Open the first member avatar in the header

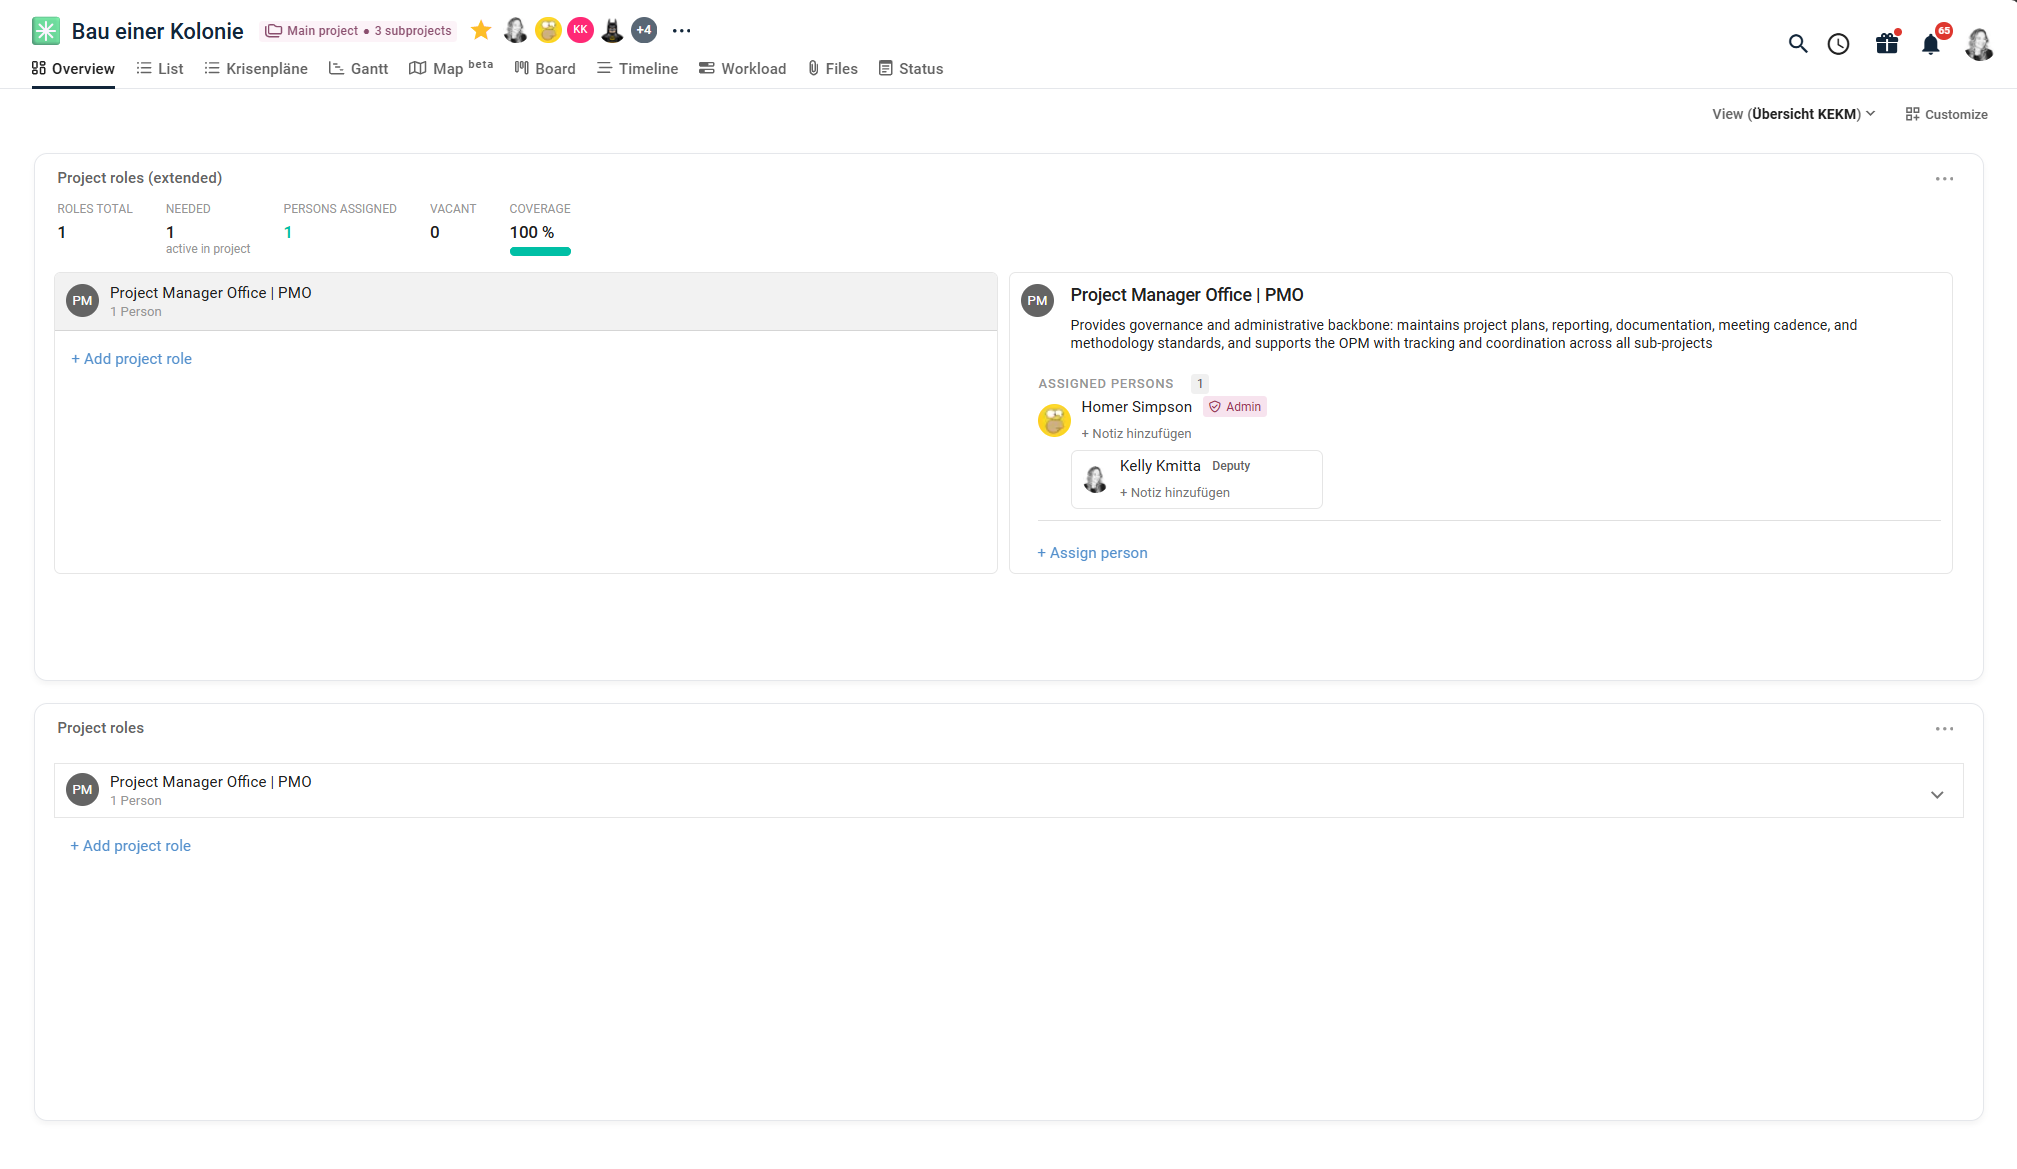(x=516, y=30)
